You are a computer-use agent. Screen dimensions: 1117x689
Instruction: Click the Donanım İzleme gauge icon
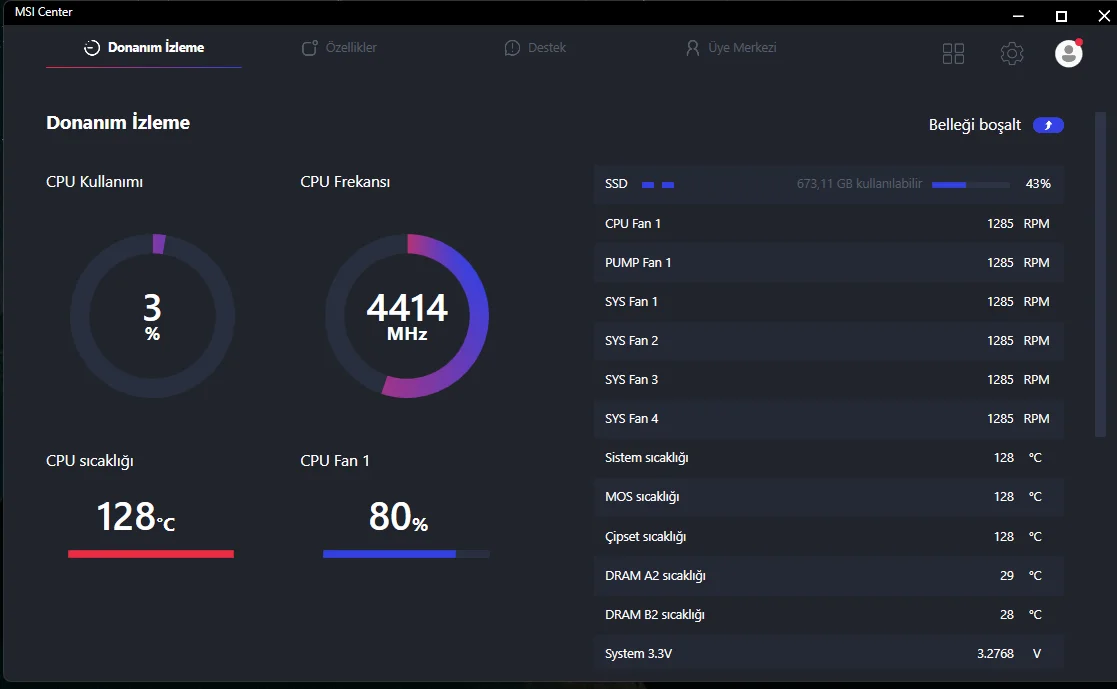pyautogui.click(x=92, y=48)
